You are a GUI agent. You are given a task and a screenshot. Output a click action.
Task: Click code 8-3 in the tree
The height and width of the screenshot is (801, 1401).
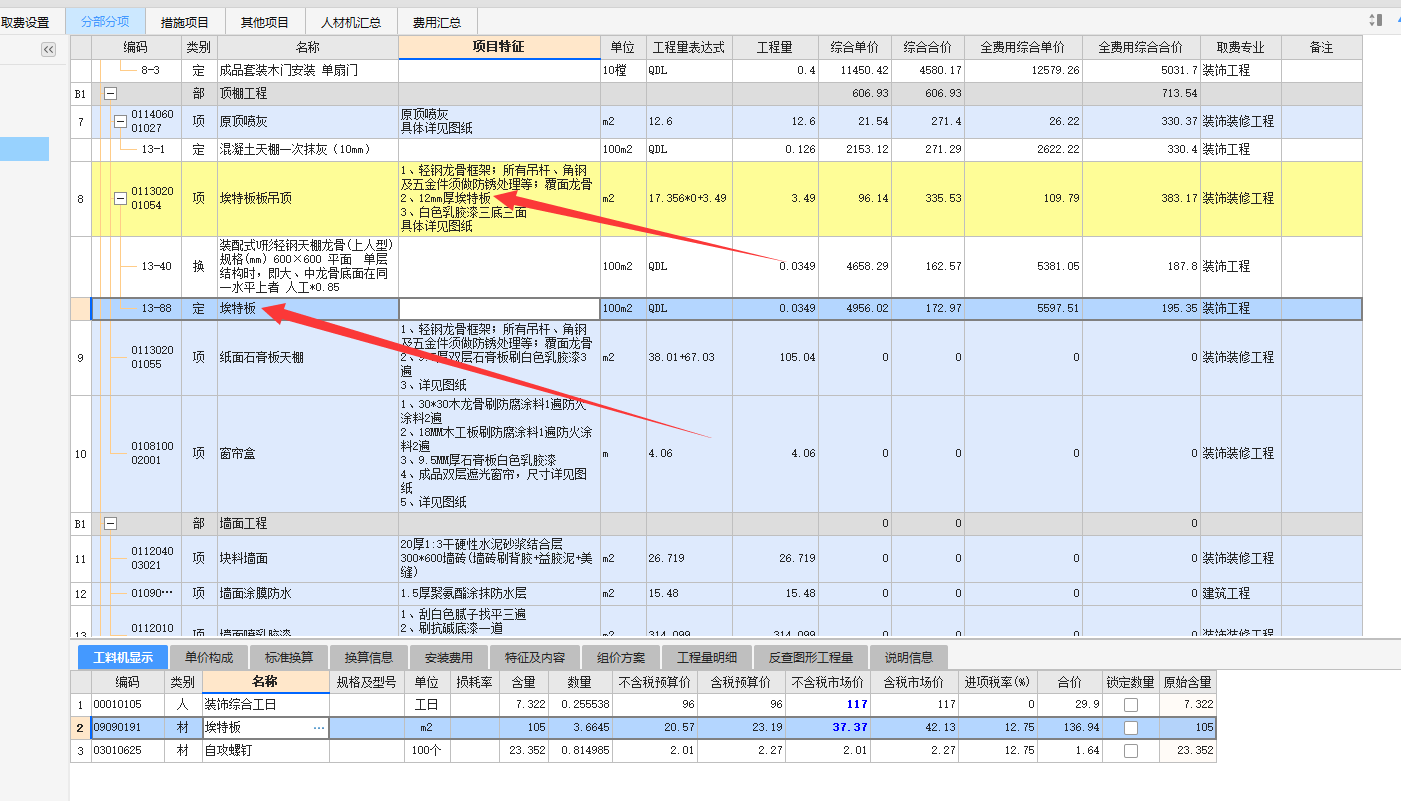(150, 70)
